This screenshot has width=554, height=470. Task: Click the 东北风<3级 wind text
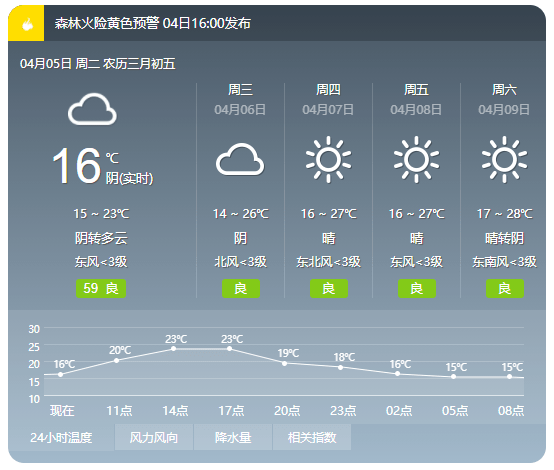tap(329, 262)
